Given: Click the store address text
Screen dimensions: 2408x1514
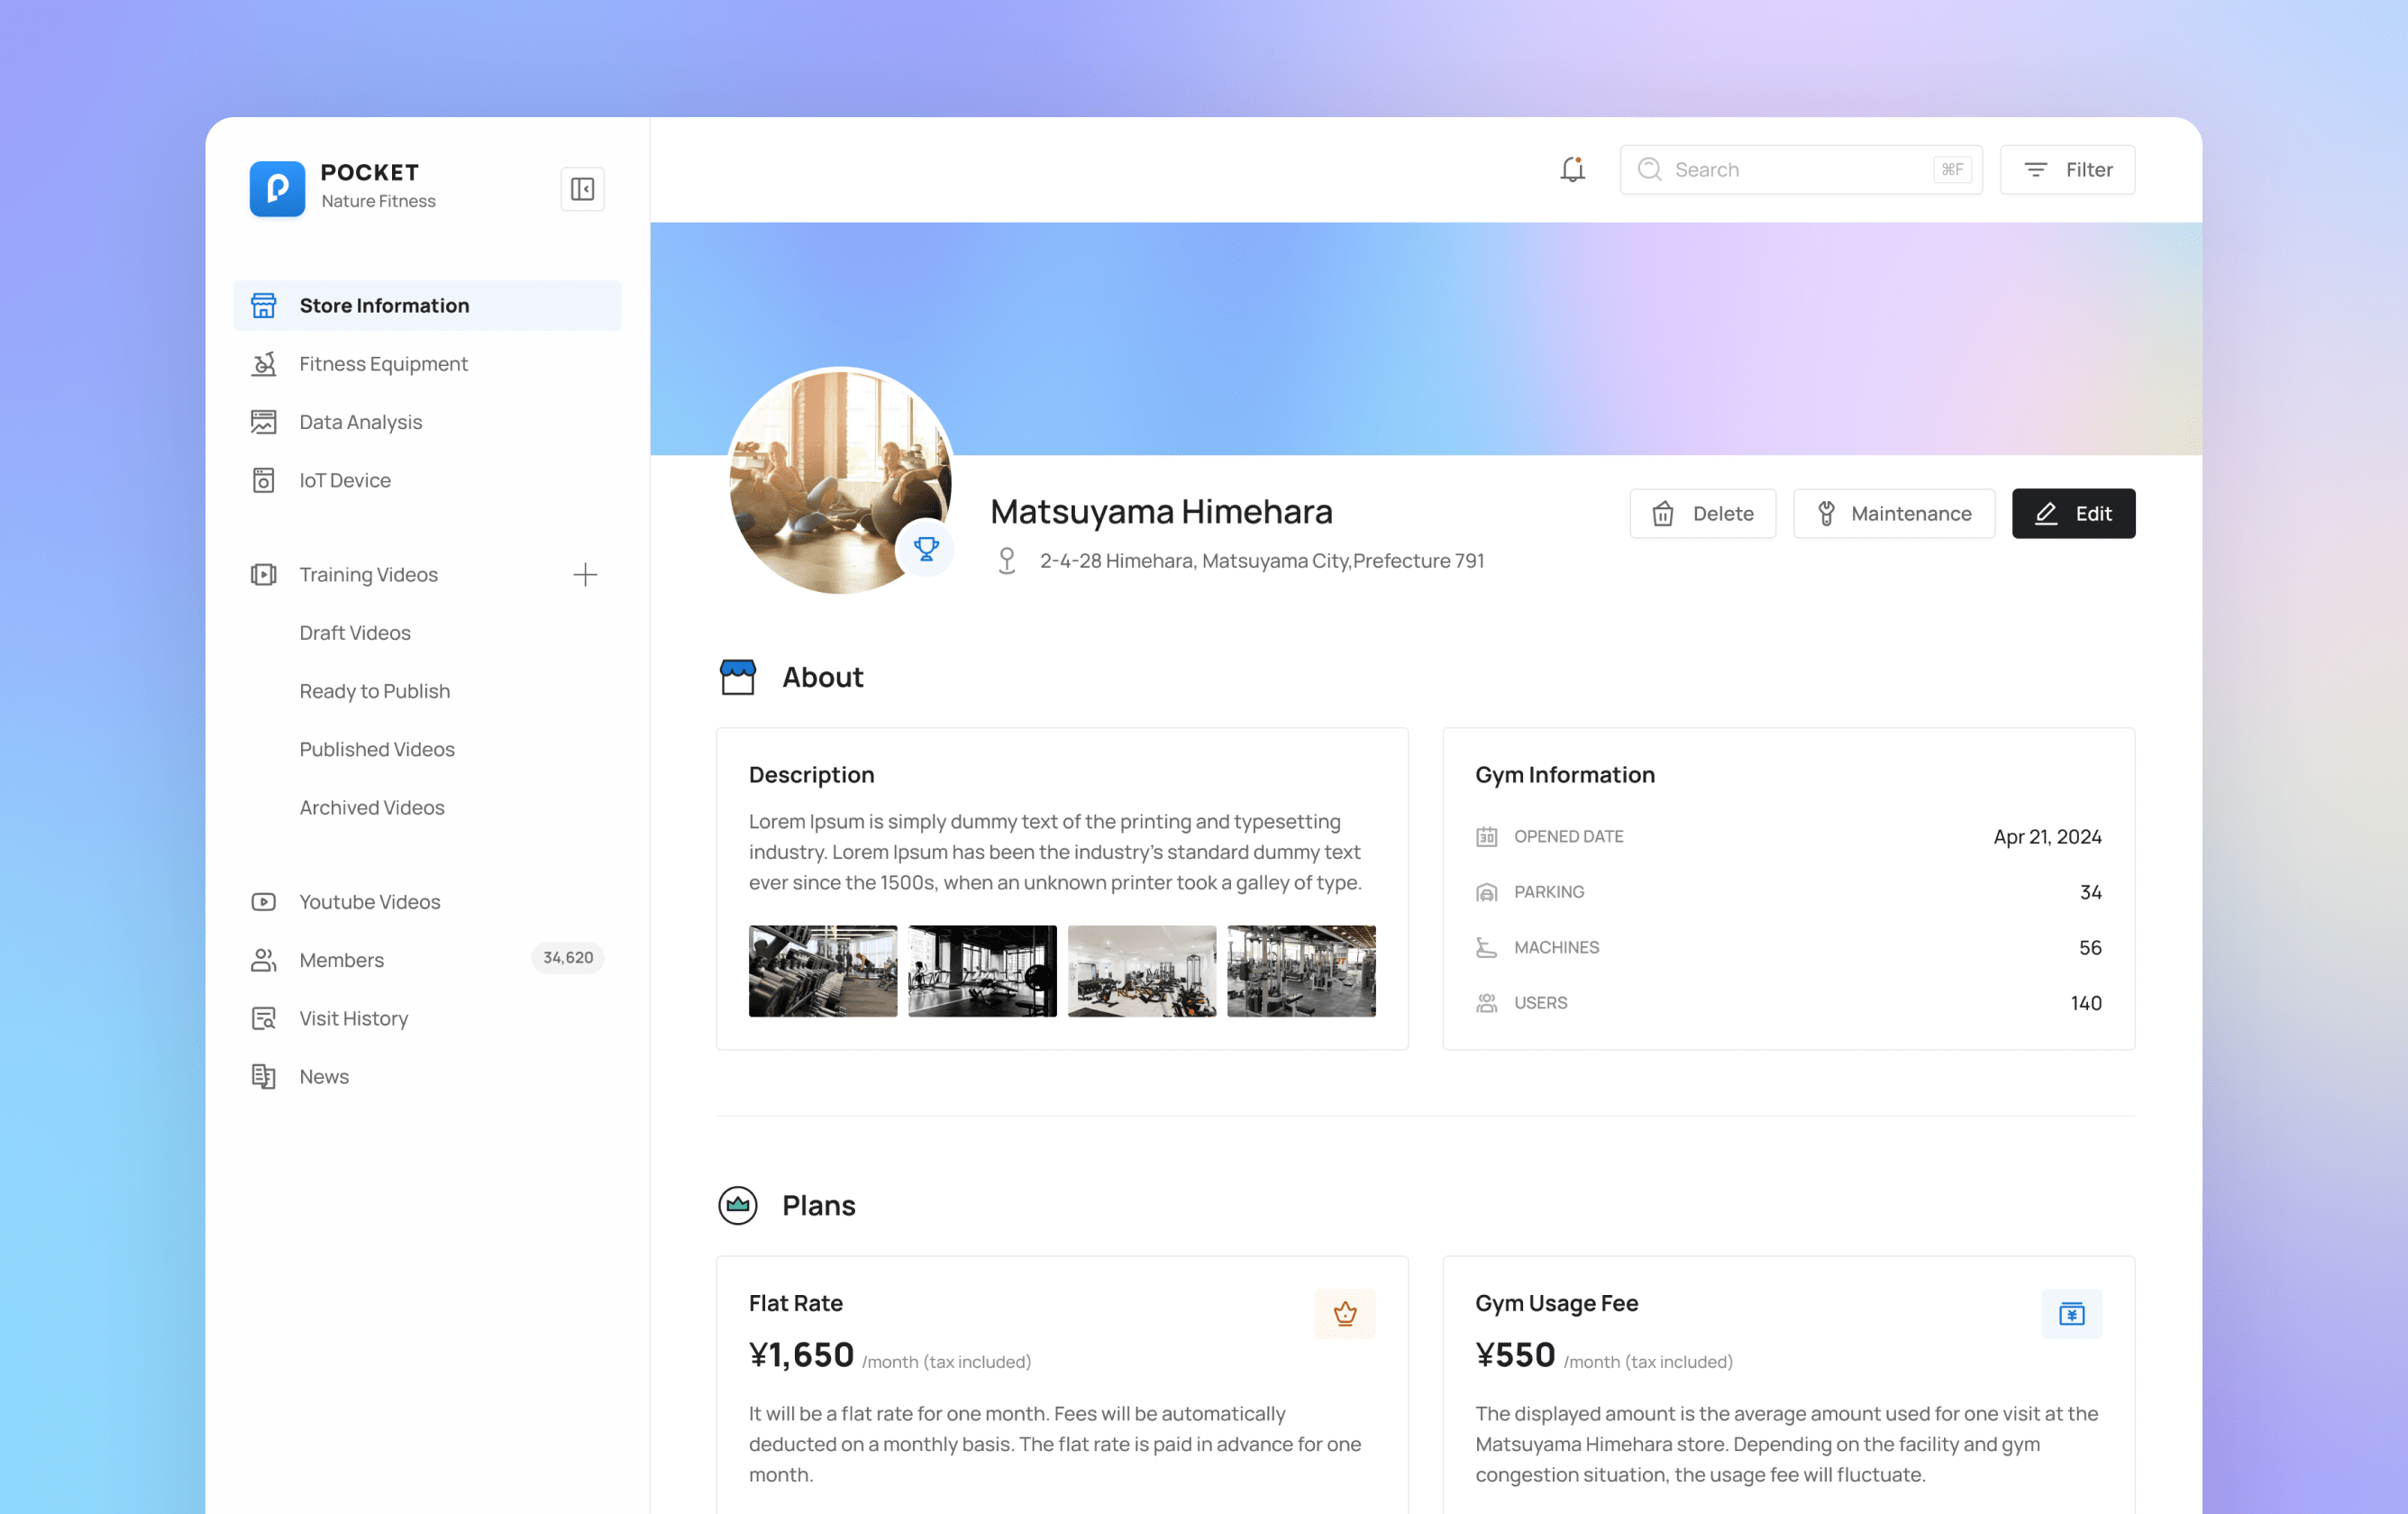Looking at the screenshot, I should 1262,560.
